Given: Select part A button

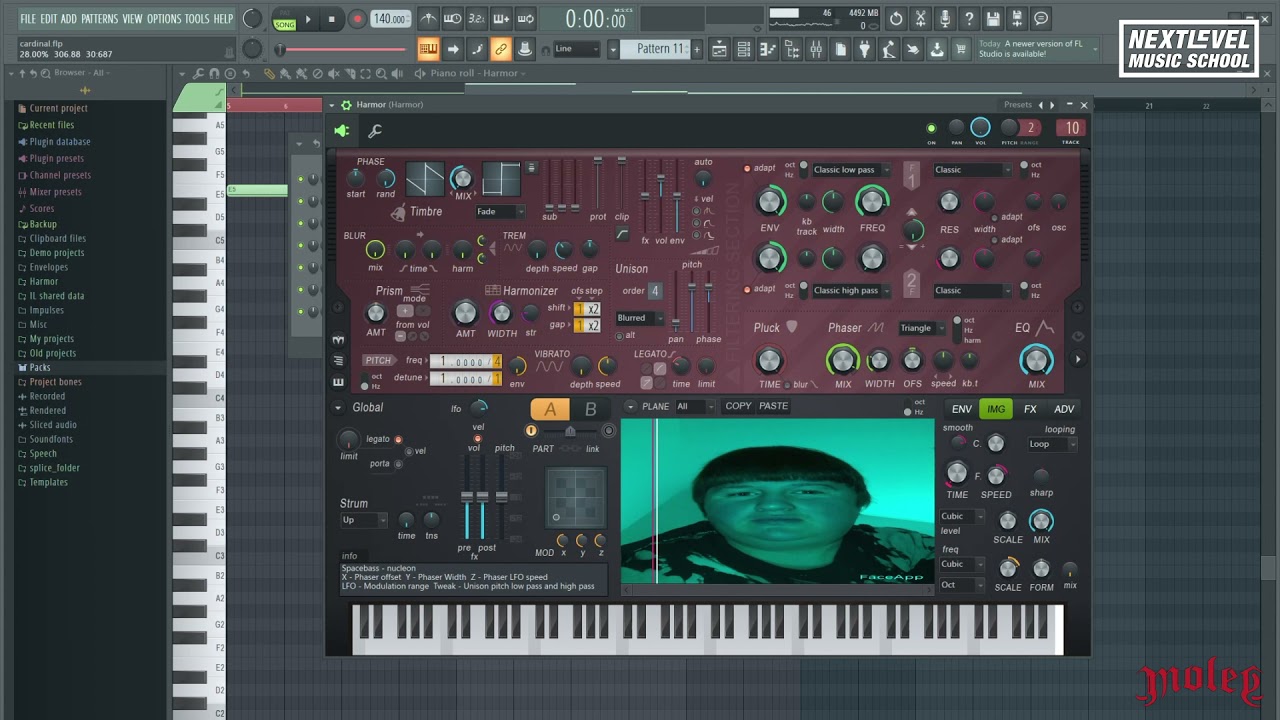Looking at the screenshot, I should [x=550, y=409].
